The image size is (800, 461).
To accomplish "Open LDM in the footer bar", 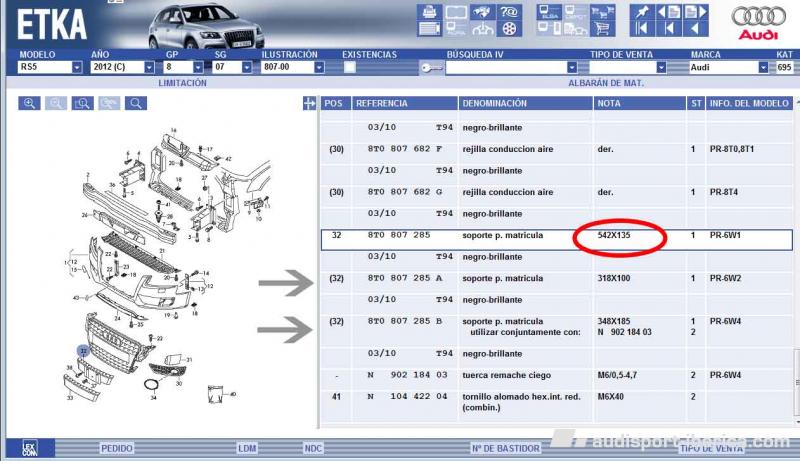I will pyautogui.click(x=247, y=448).
